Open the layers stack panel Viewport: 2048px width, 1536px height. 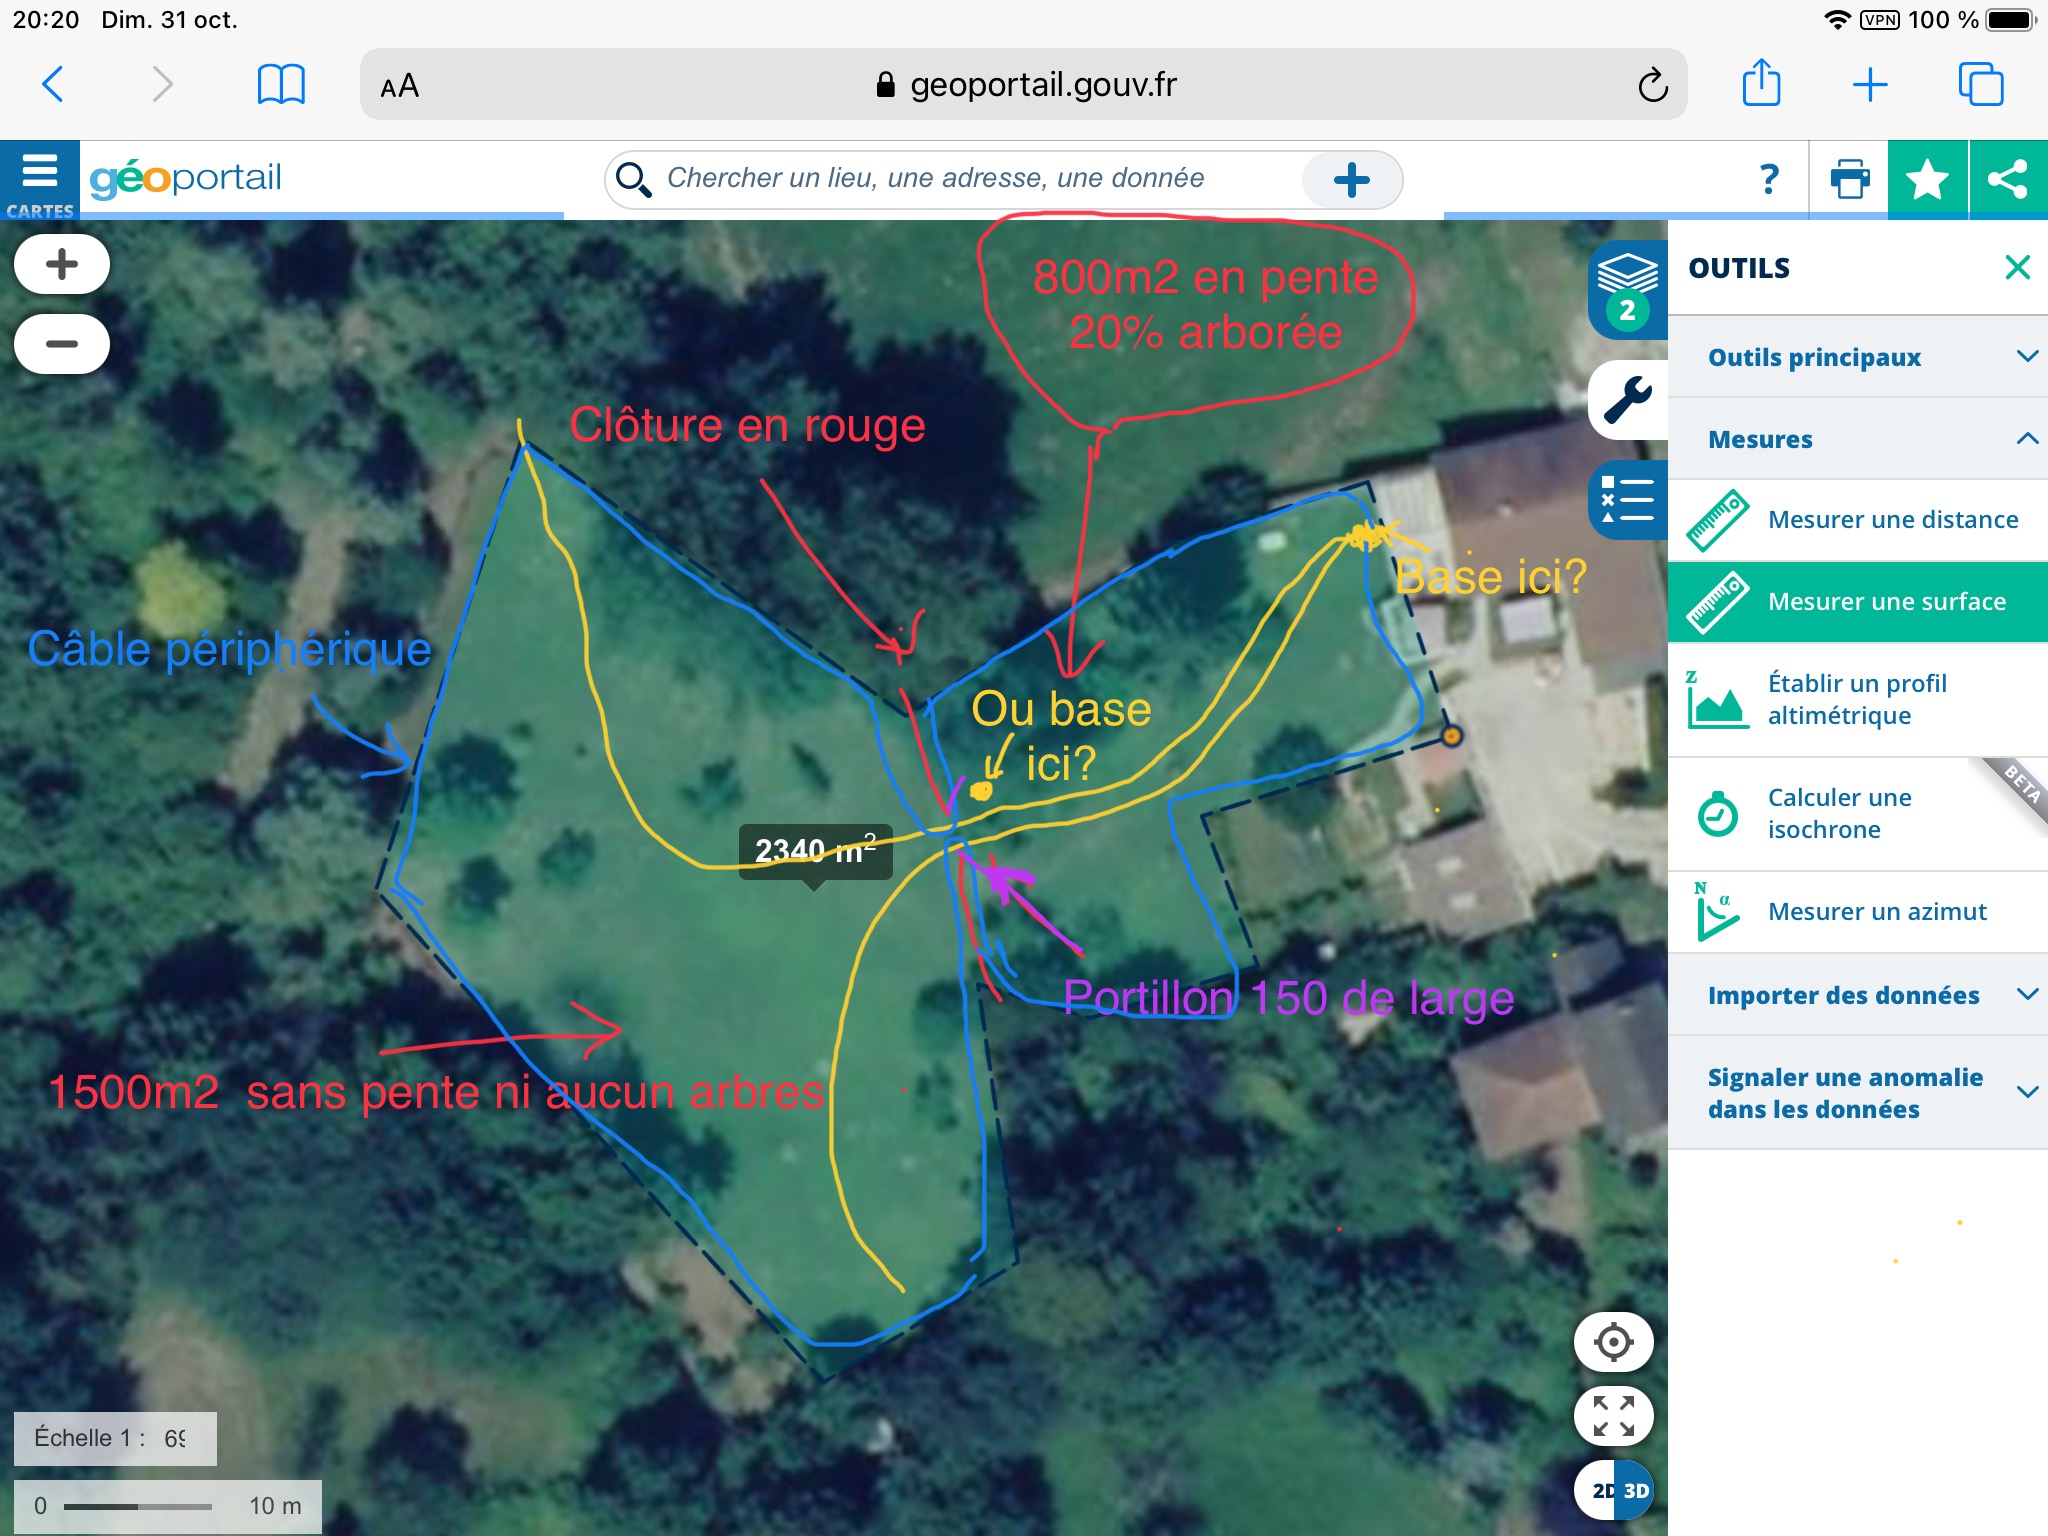(x=1627, y=290)
